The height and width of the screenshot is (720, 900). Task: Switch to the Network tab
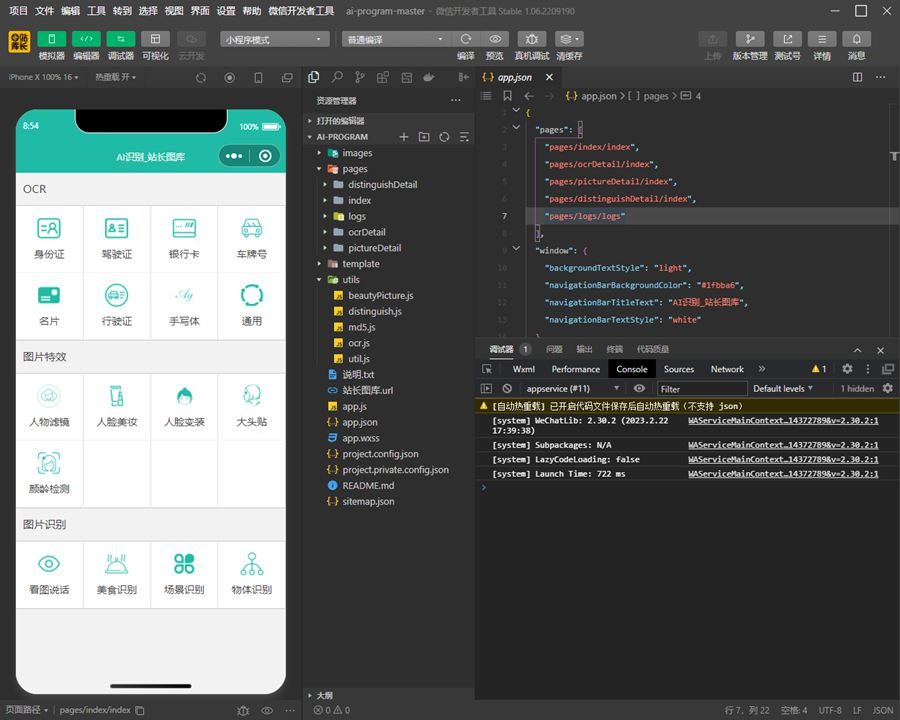tap(727, 369)
